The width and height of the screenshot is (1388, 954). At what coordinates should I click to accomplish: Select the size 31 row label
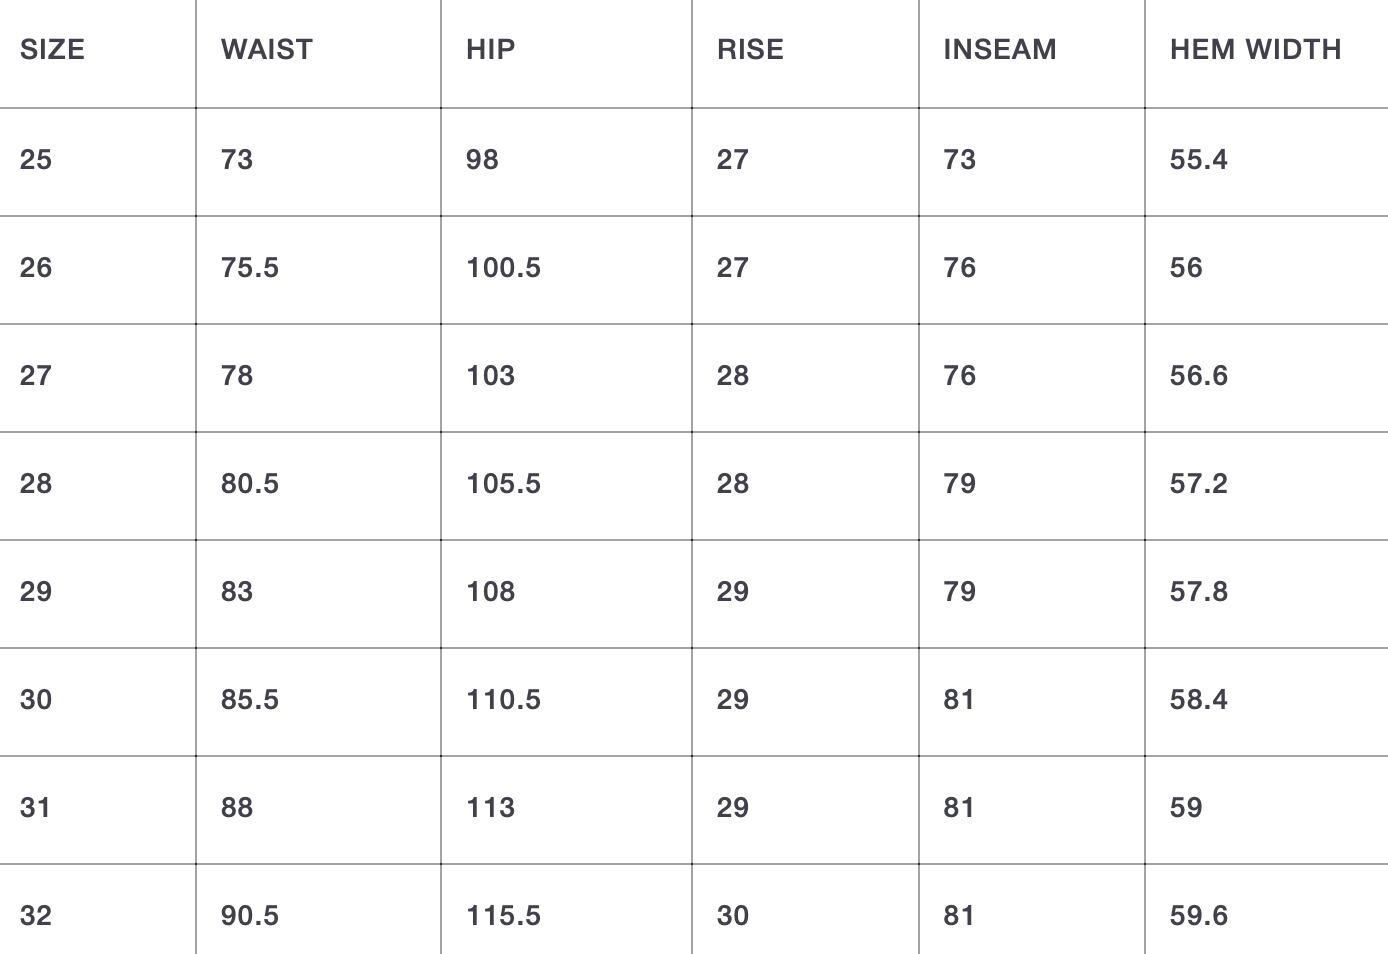coord(36,808)
